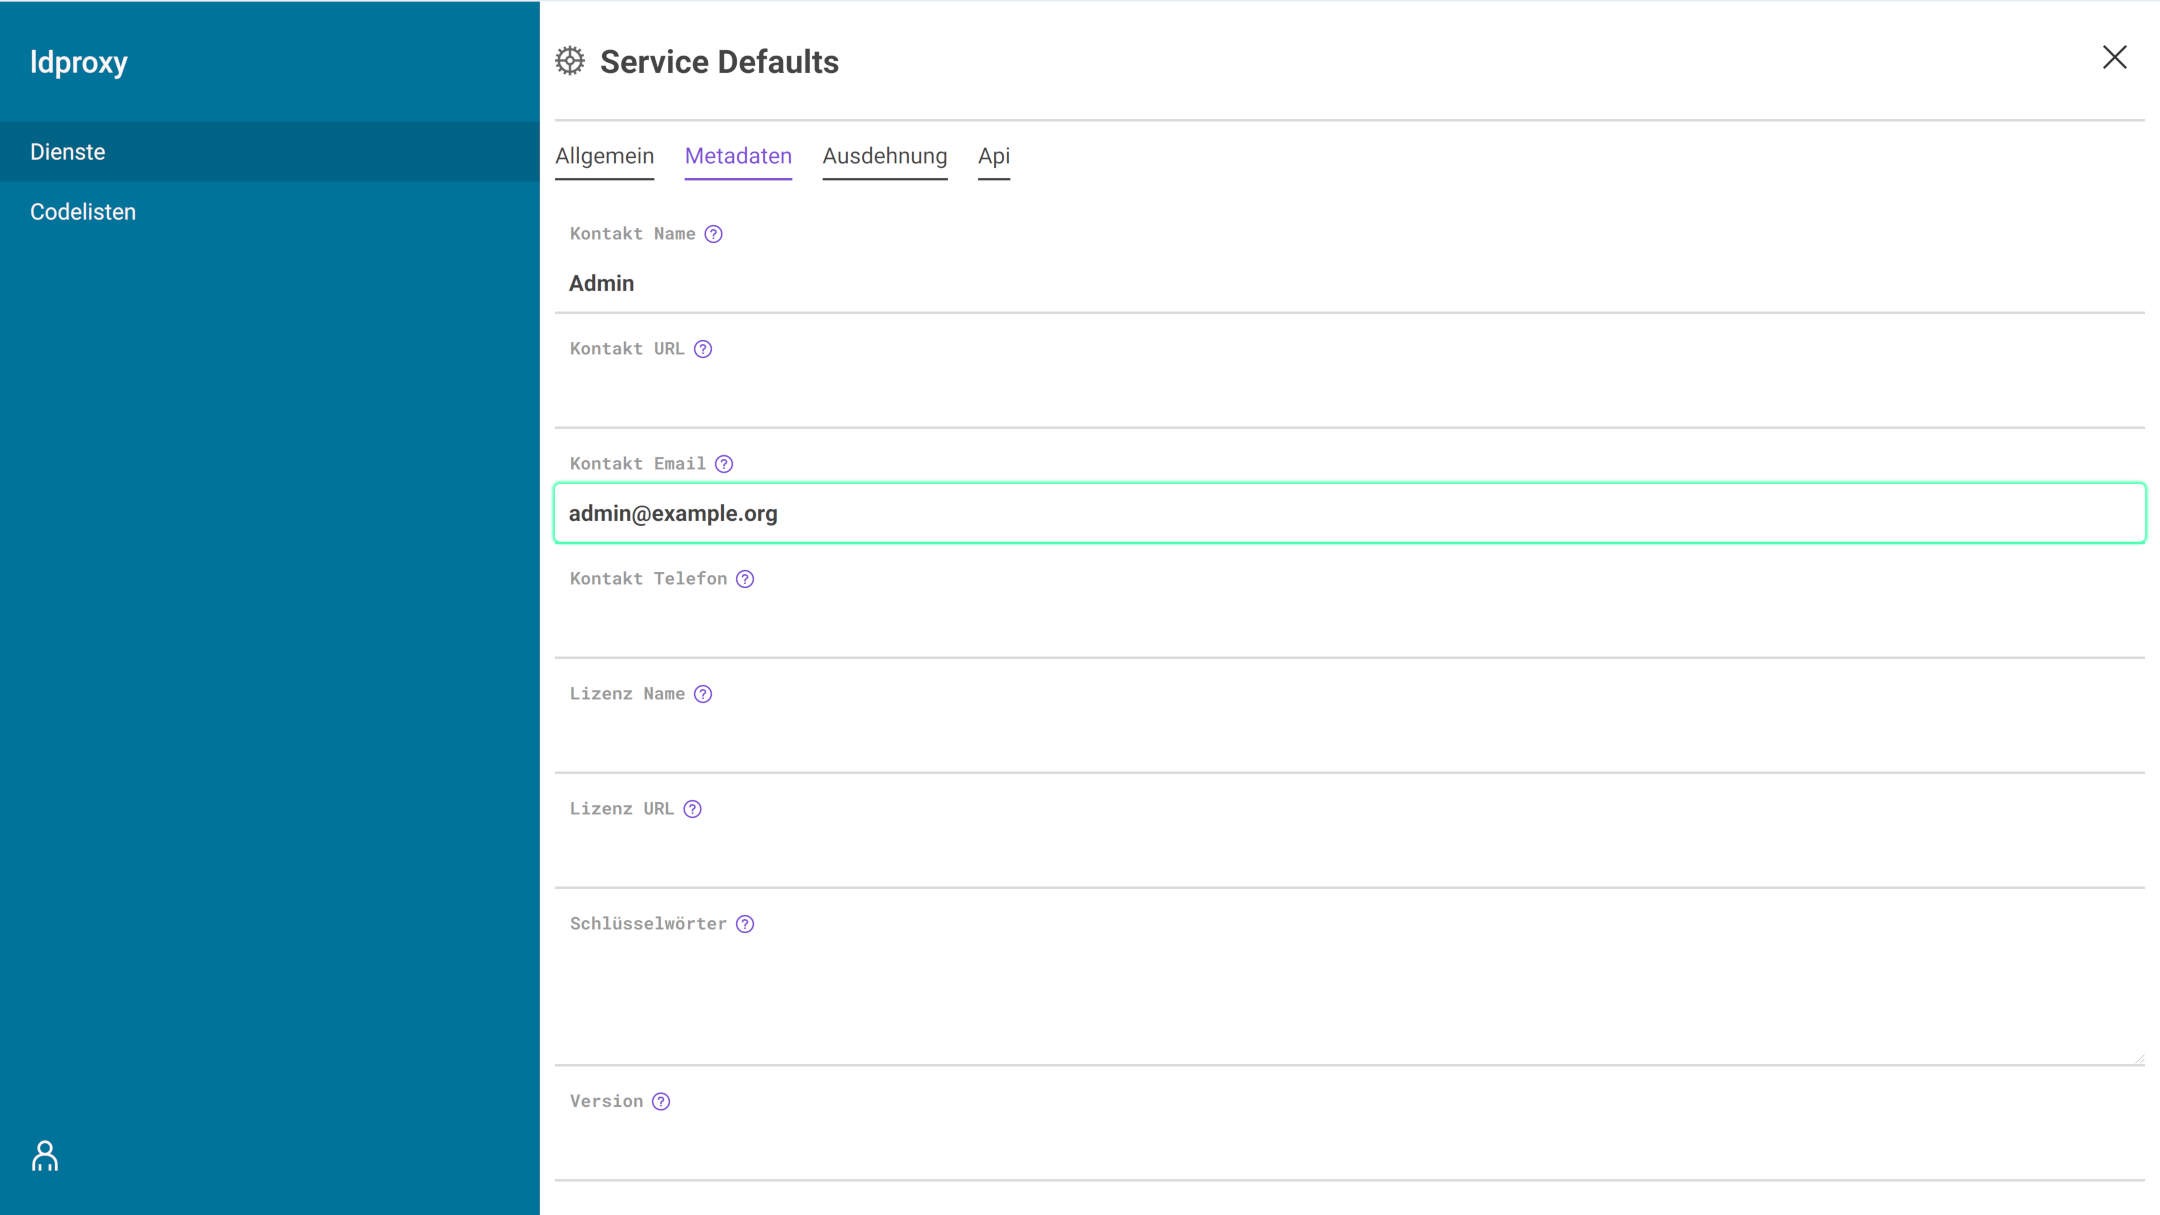Click the help icon next to Version

pyautogui.click(x=662, y=1101)
